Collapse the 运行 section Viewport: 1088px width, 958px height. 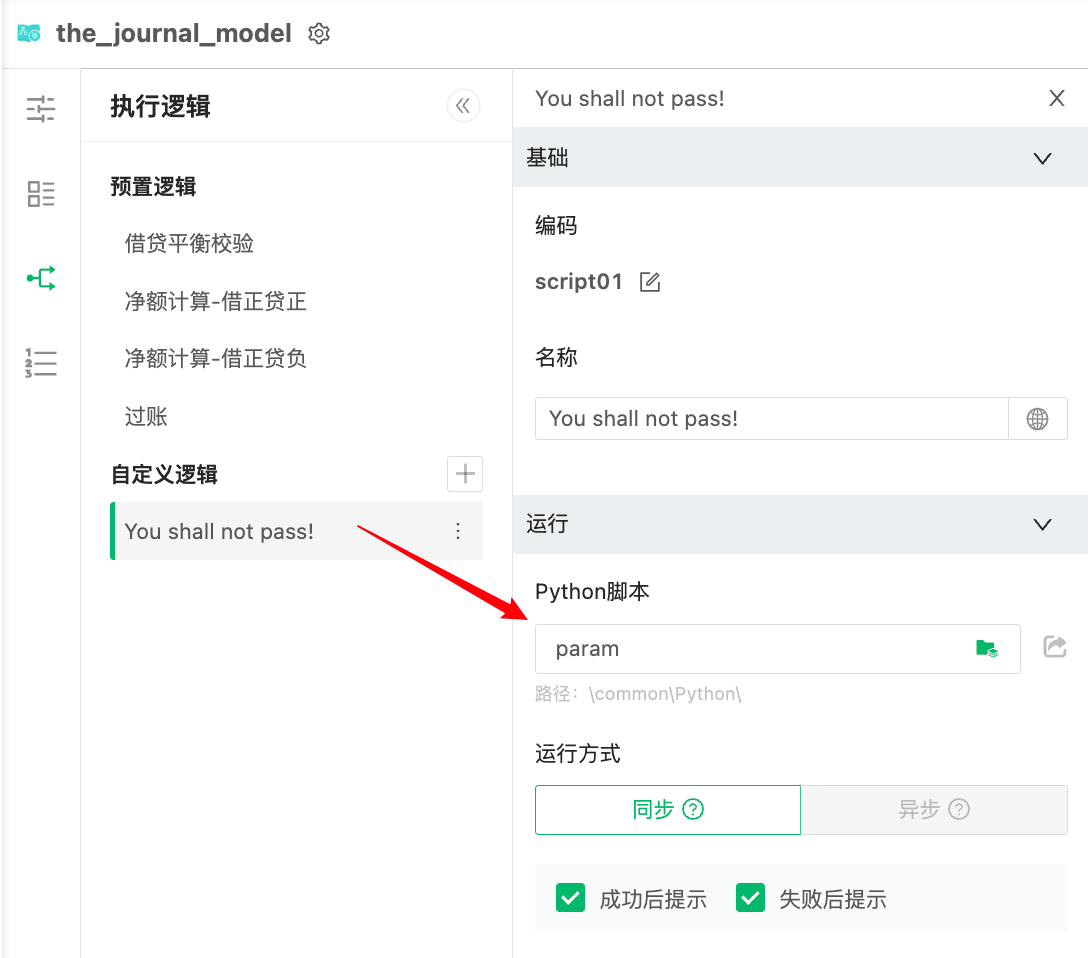[x=1042, y=524]
